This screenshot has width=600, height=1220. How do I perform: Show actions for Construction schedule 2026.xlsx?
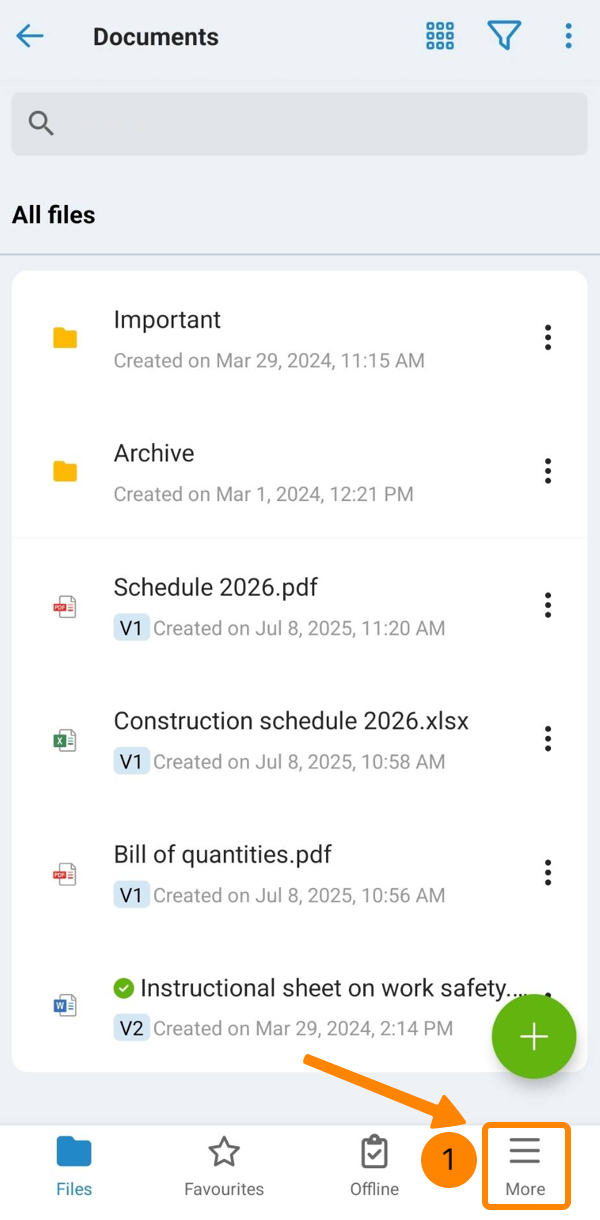click(548, 739)
